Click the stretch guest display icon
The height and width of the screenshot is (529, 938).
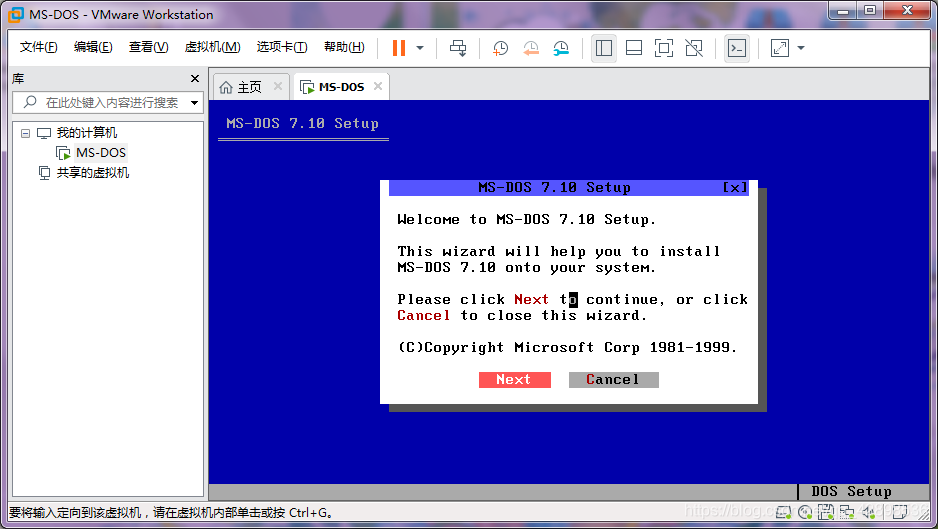click(779, 48)
